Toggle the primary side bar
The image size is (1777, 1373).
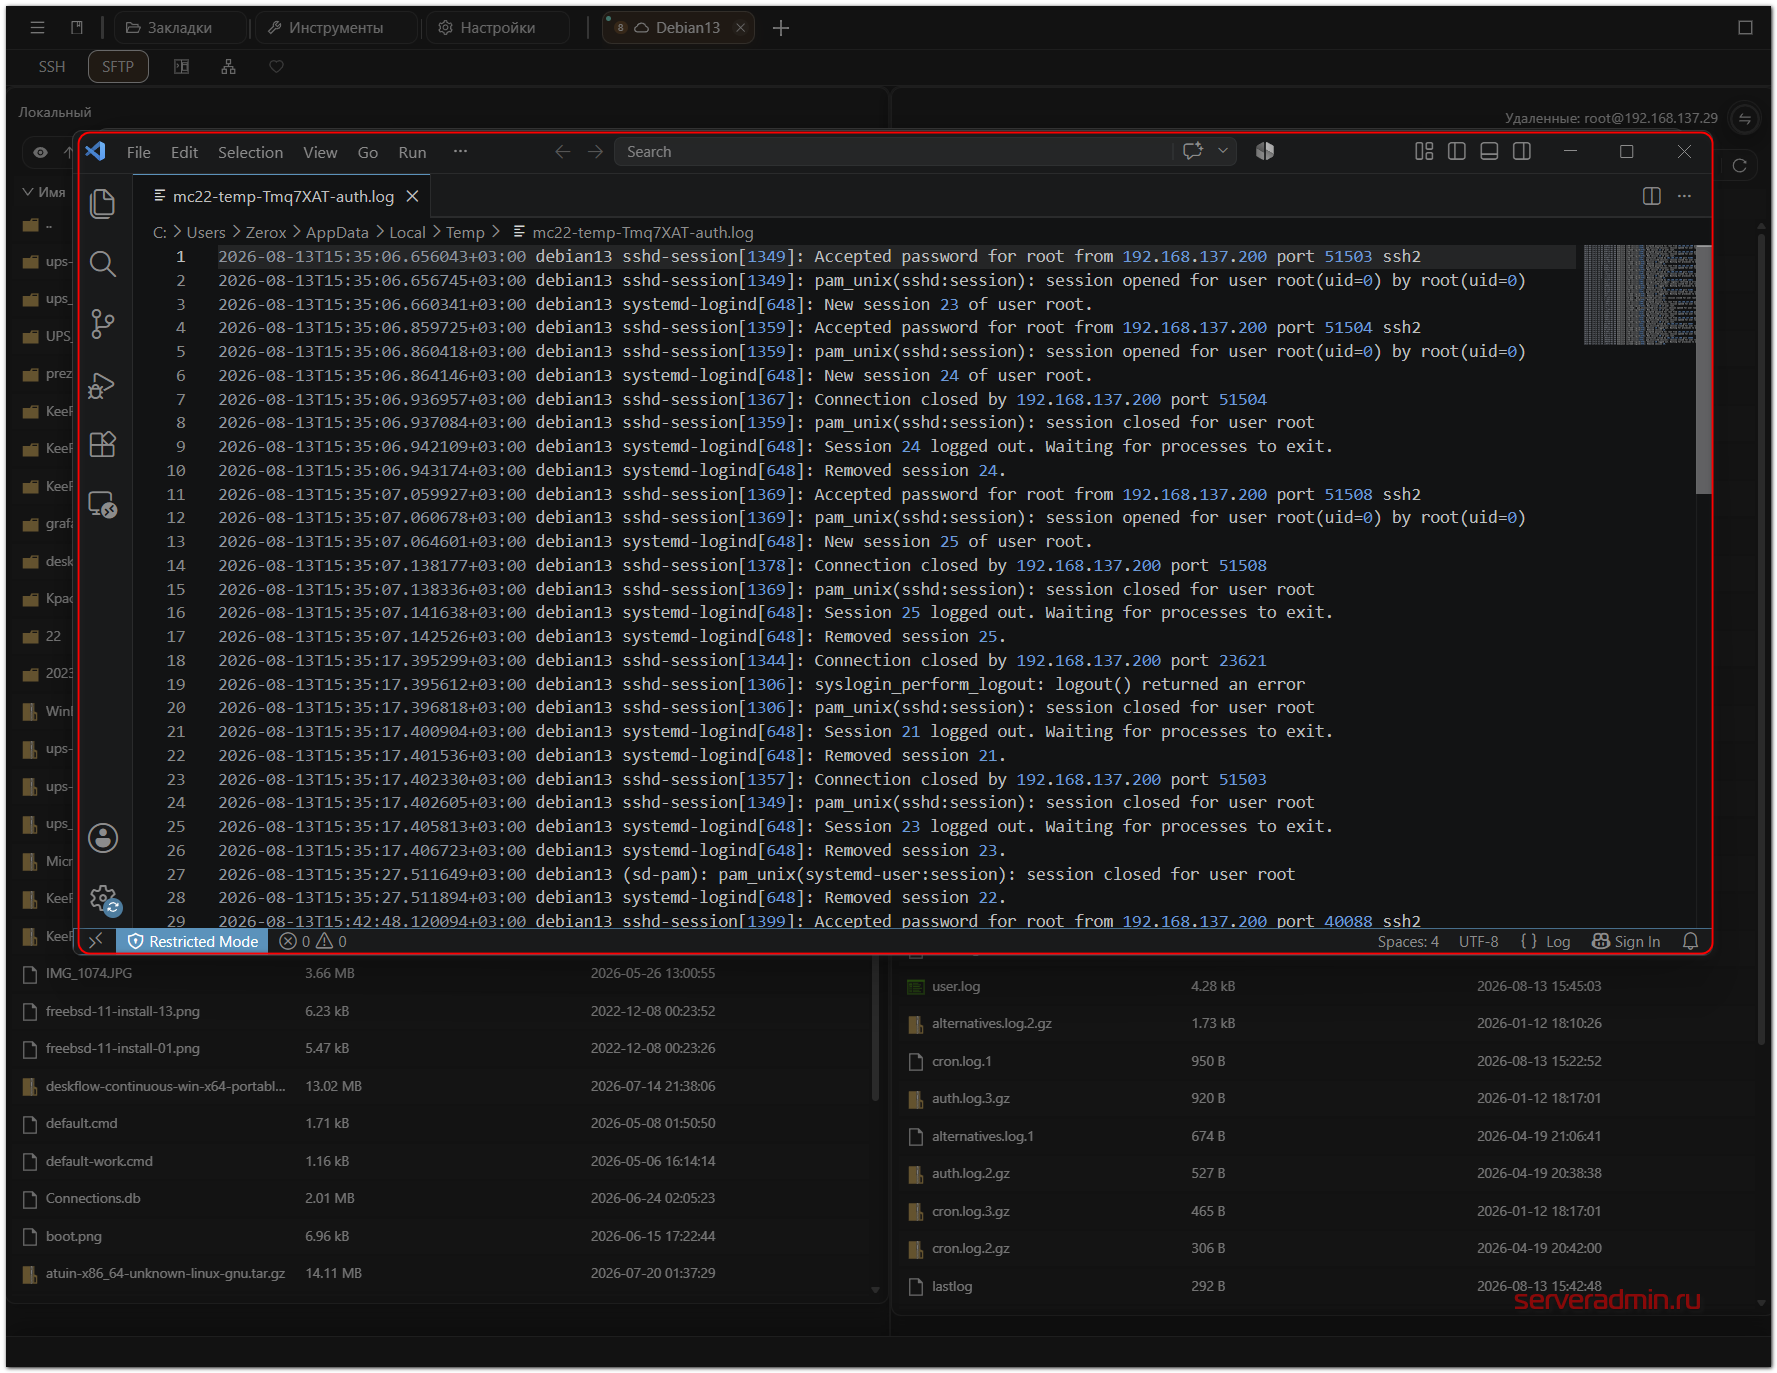click(1457, 151)
